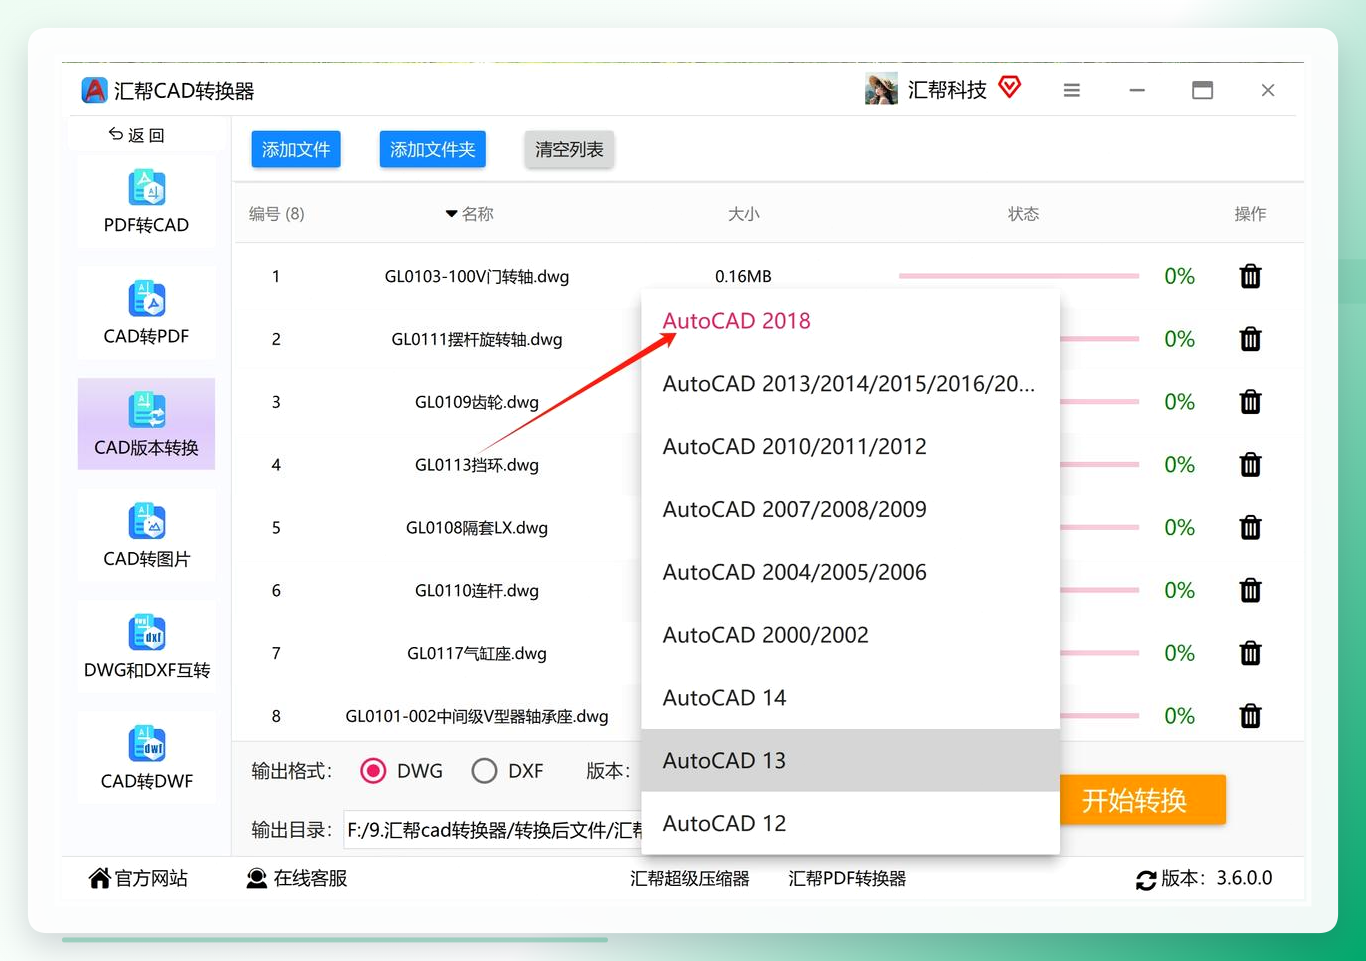Choose AutoCAD 2007/2008/2009 version option
The height and width of the screenshot is (961, 1366).
click(x=850, y=510)
